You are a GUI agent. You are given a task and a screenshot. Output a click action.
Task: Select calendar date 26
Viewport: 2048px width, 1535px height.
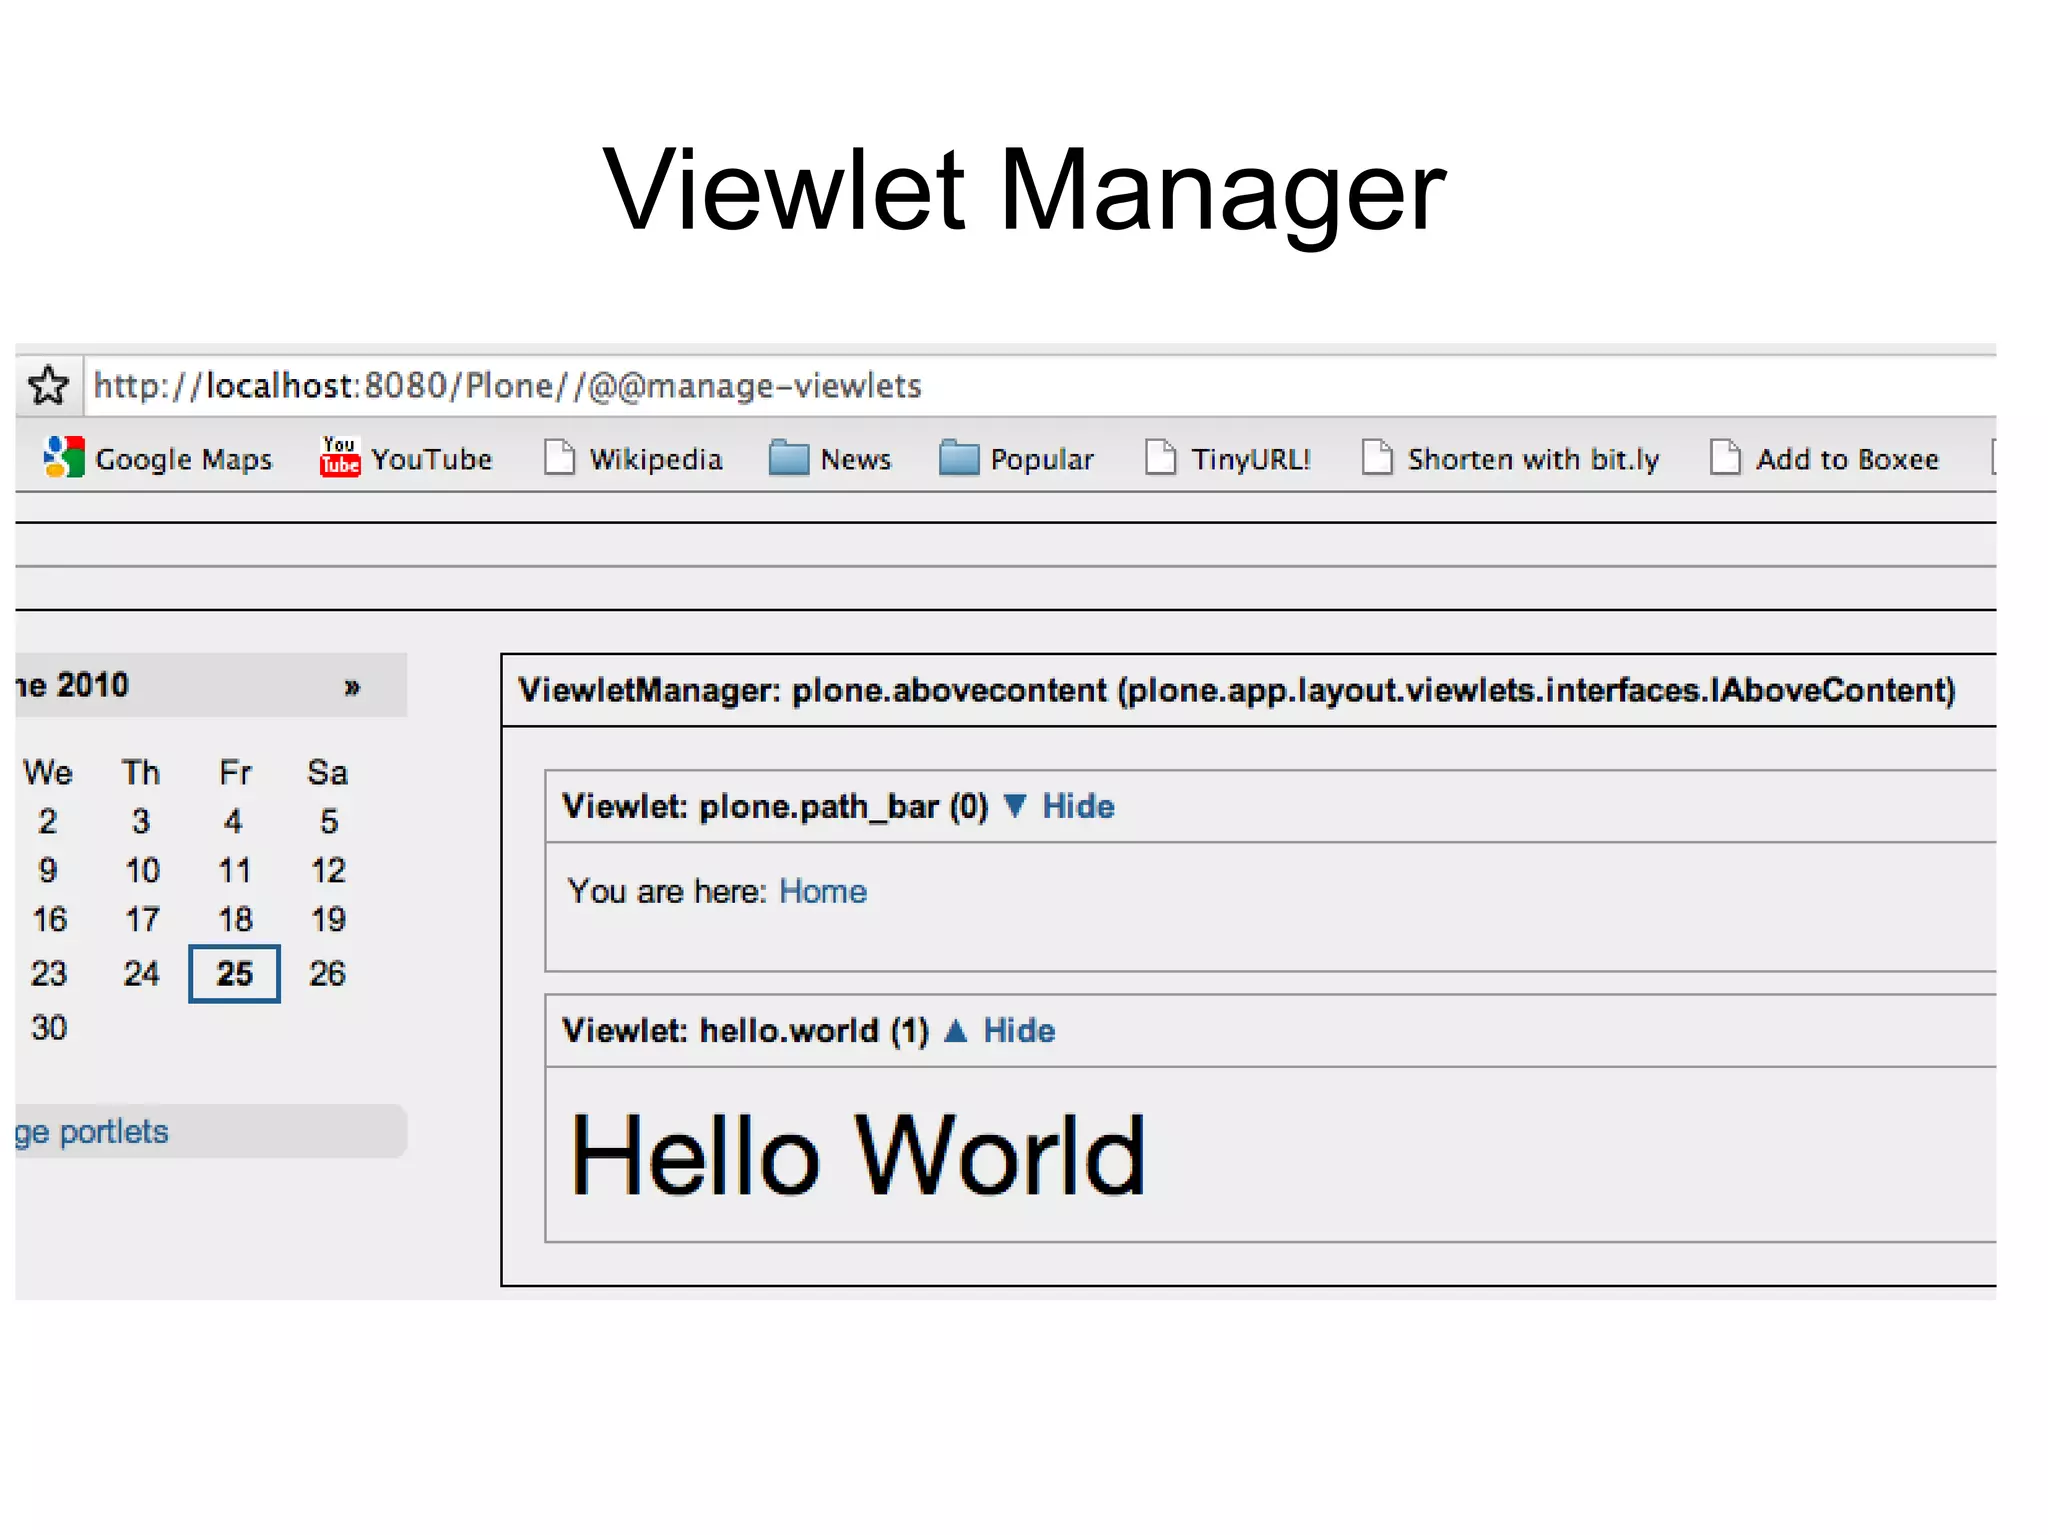click(x=327, y=973)
